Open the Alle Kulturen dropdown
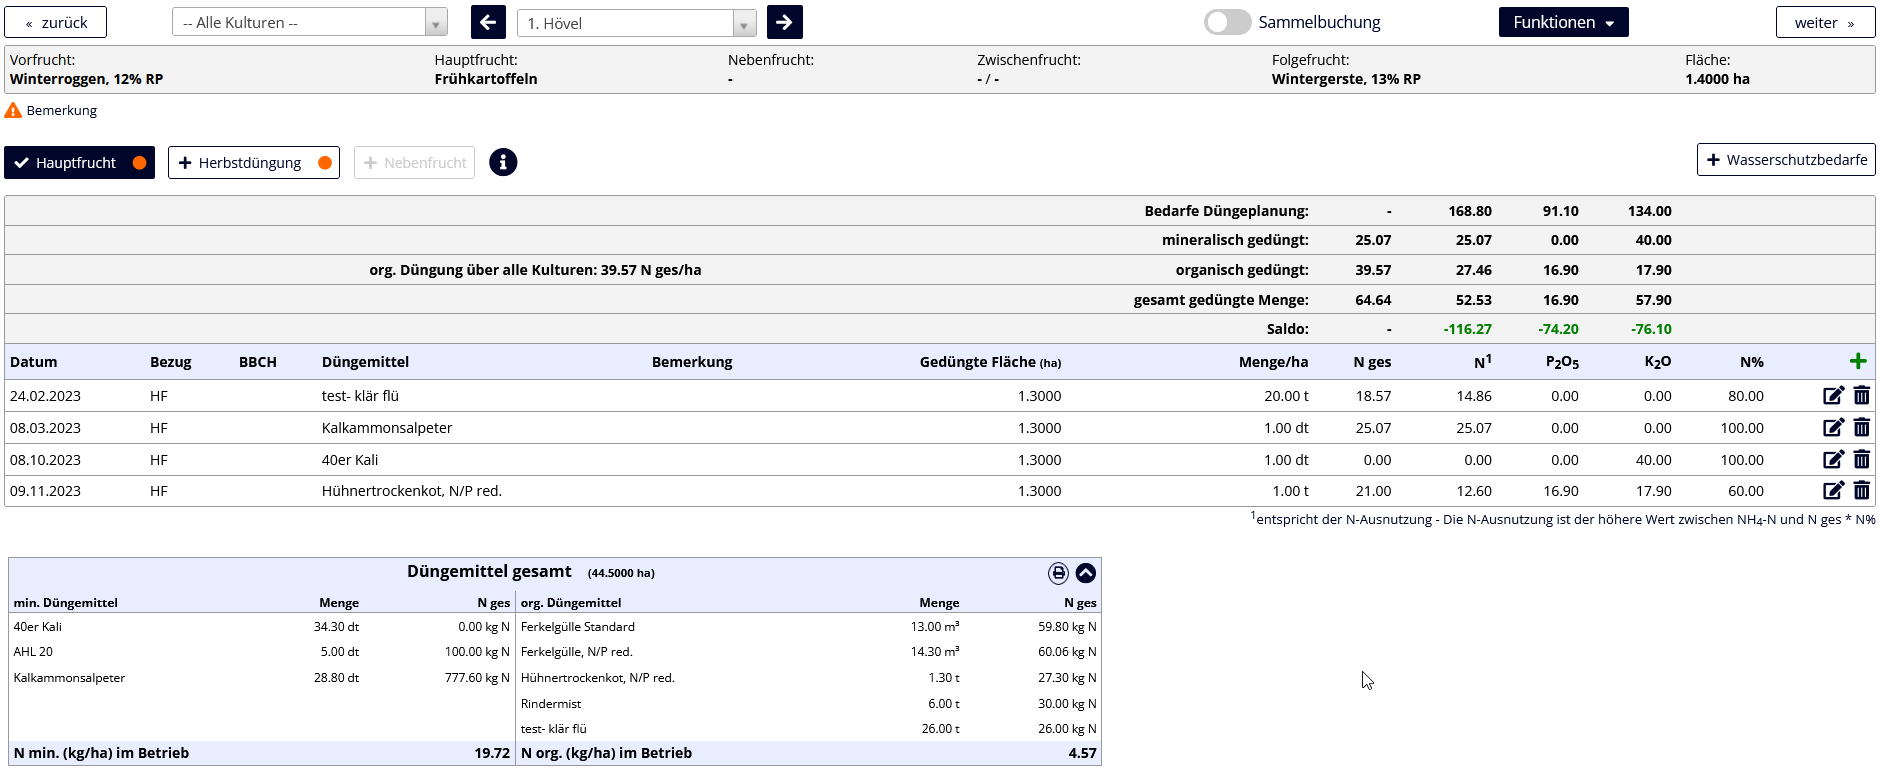 point(309,22)
